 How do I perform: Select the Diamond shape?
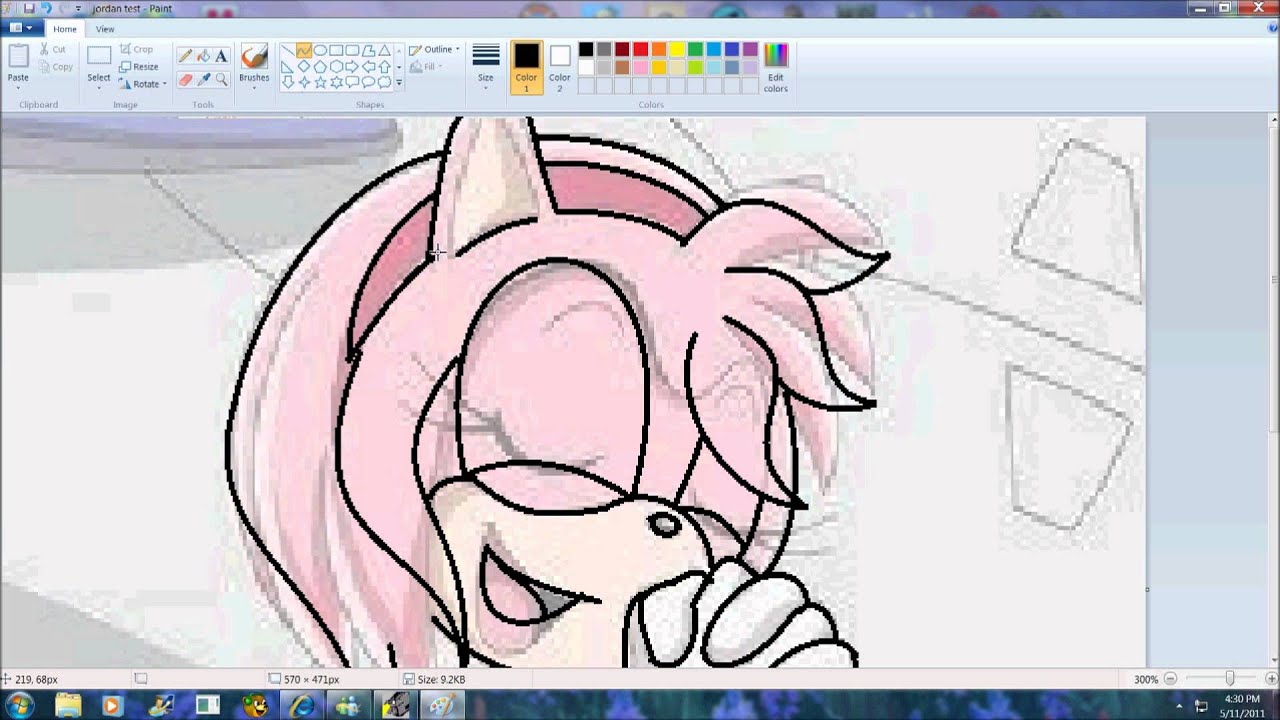[x=304, y=66]
